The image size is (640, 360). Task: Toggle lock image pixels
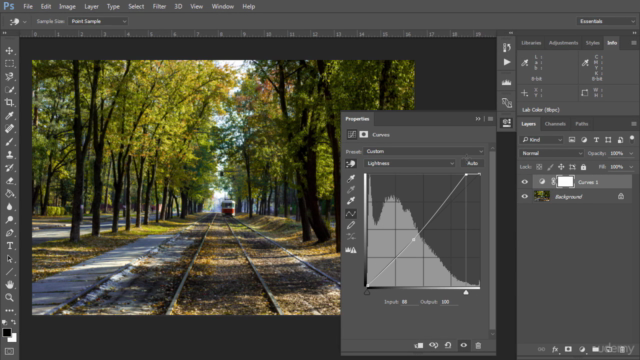(550, 167)
